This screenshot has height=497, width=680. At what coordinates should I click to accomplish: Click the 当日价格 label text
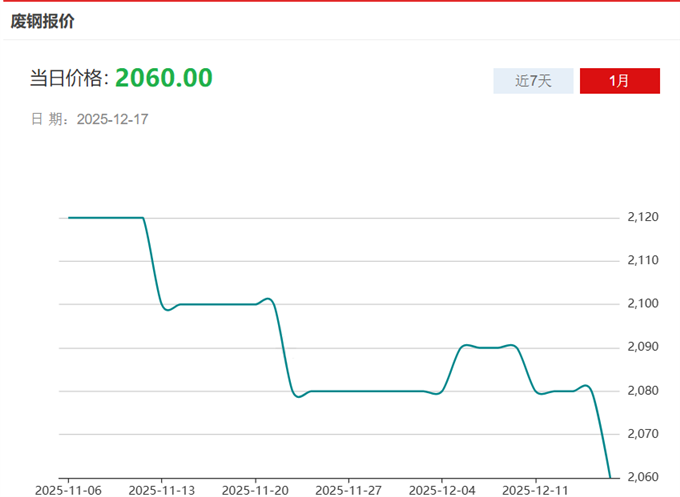tap(69, 79)
